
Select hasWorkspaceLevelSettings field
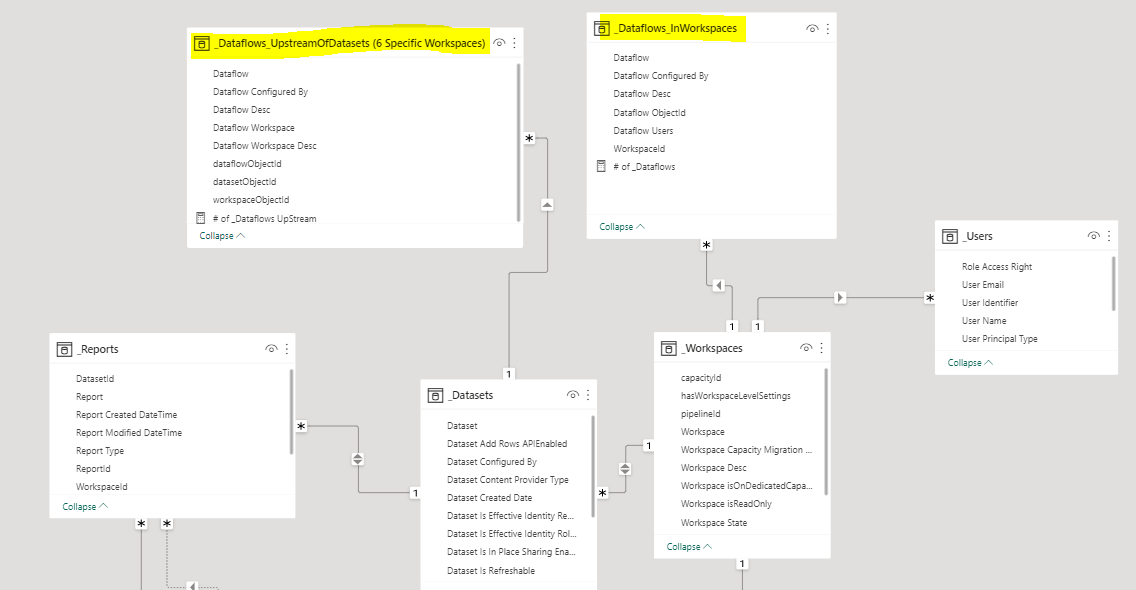point(735,396)
